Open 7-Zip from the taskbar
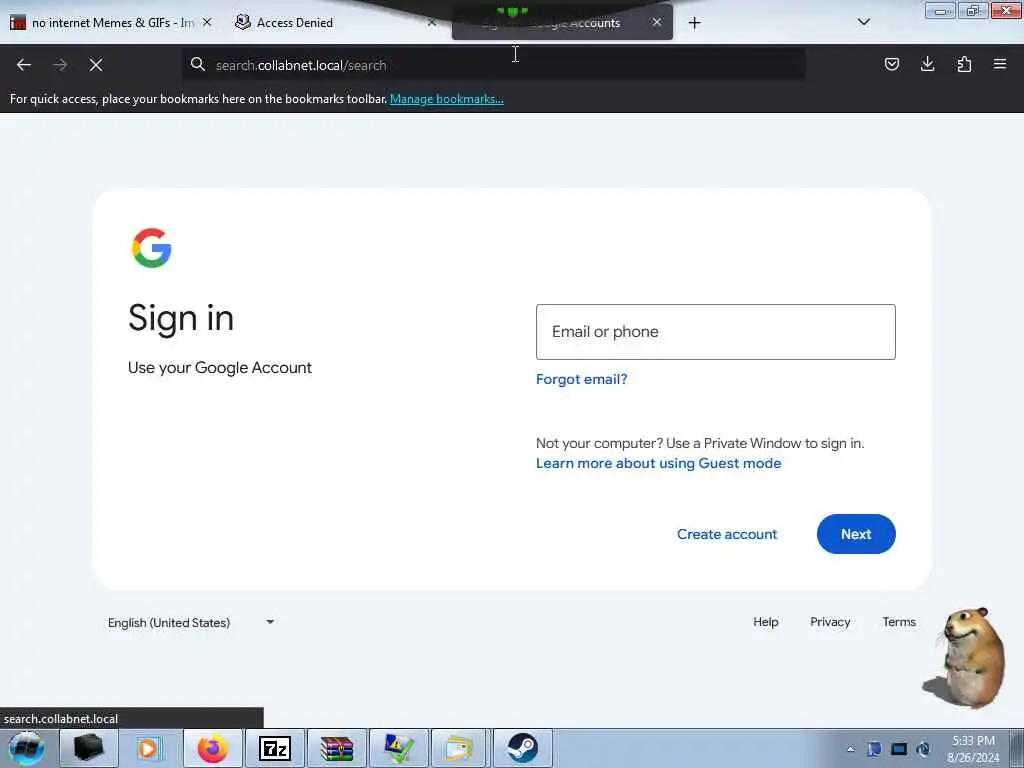1024x768 pixels. pyautogui.click(x=274, y=748)
